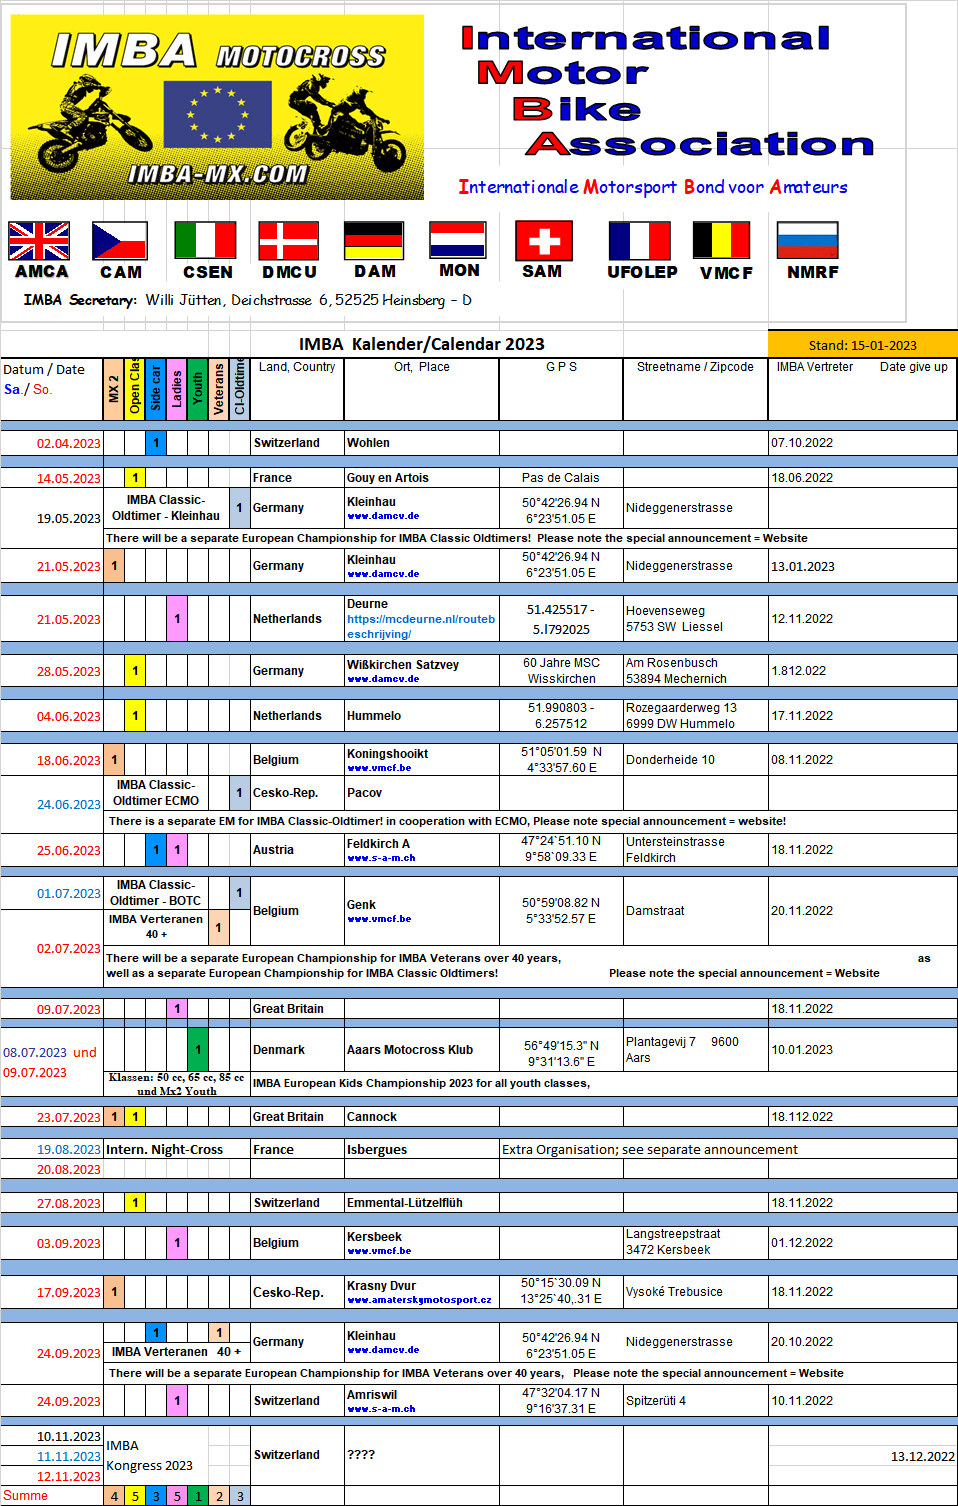Open www.vmcf.be link under Genk

tap(379, 919)
